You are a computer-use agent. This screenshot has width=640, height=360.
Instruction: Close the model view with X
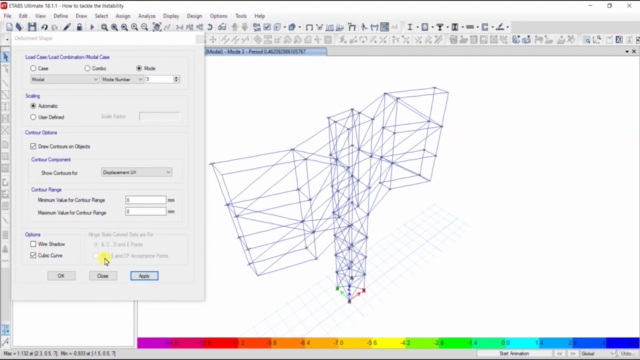(x=634, y=51)
